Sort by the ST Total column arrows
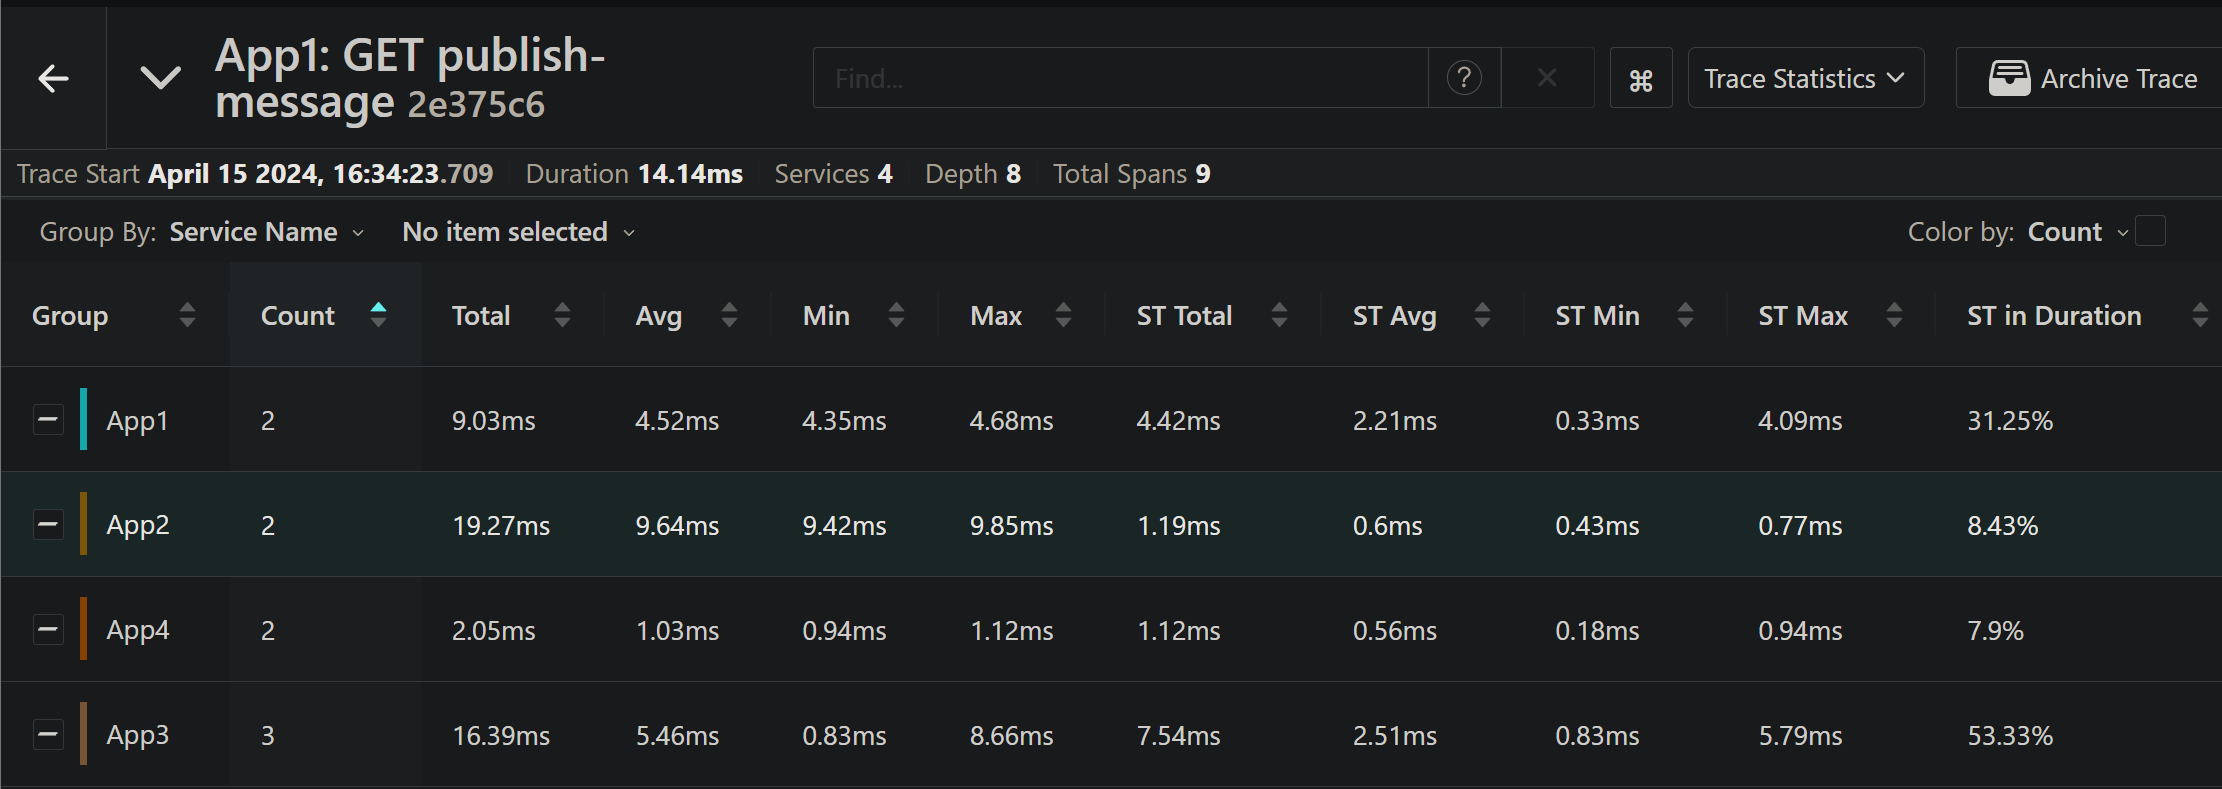Image resolution: width=2222 pixels, height=789 pixels. click(x=1279, y=315)
